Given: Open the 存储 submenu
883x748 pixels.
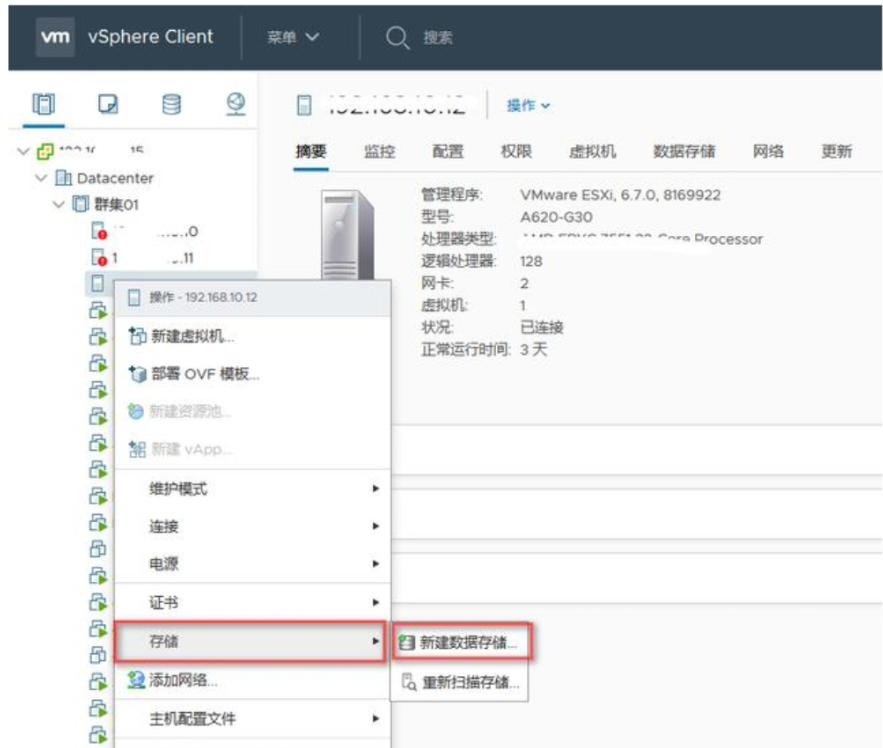Looking at the screenshot, I should (251, 641).
